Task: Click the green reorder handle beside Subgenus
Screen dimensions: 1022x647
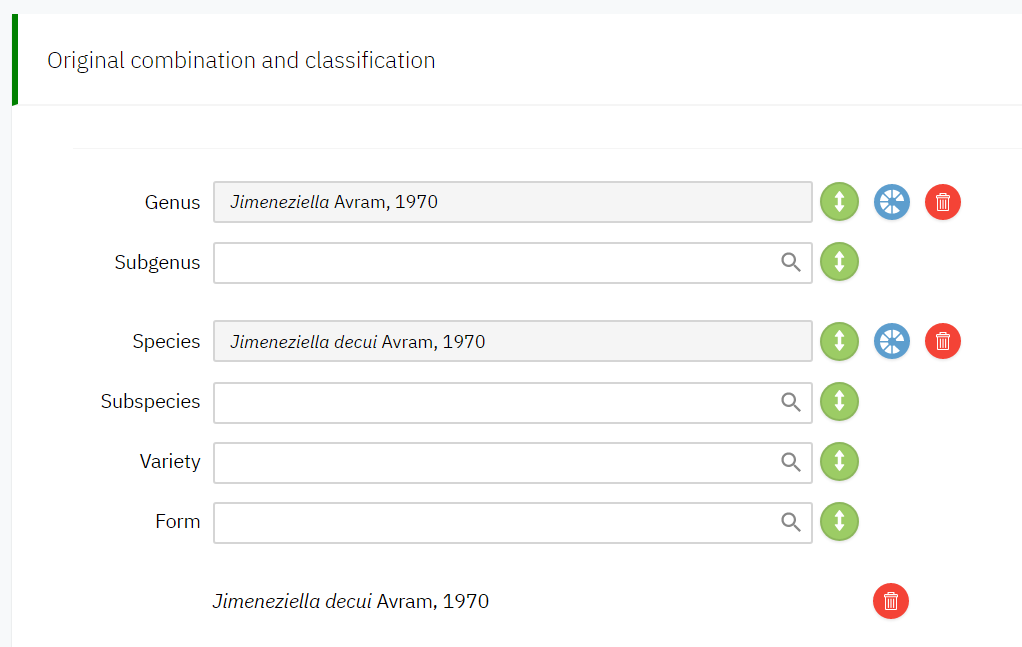Action: [840, 262]
